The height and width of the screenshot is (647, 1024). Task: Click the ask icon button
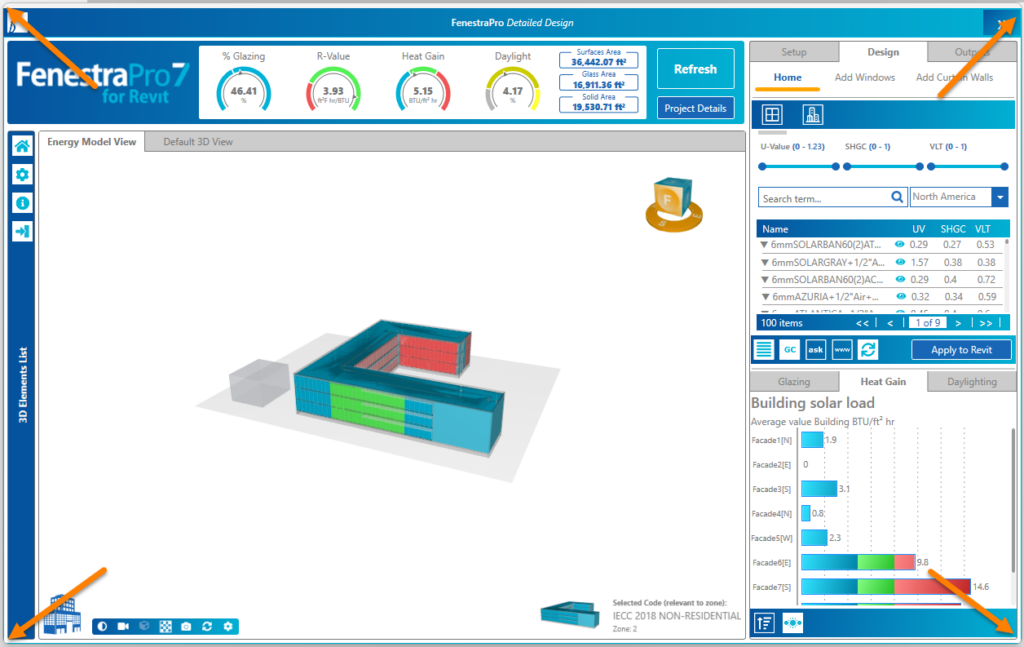[x=816, y=349]
